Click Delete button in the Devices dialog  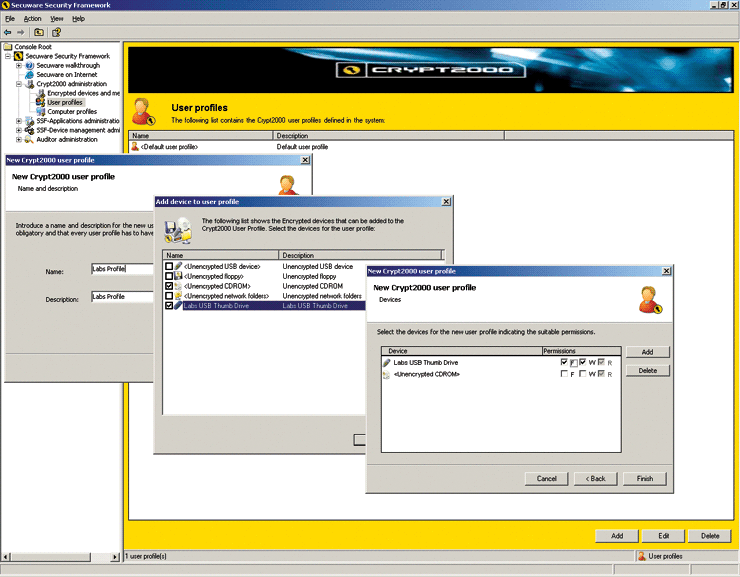point(648,371)
